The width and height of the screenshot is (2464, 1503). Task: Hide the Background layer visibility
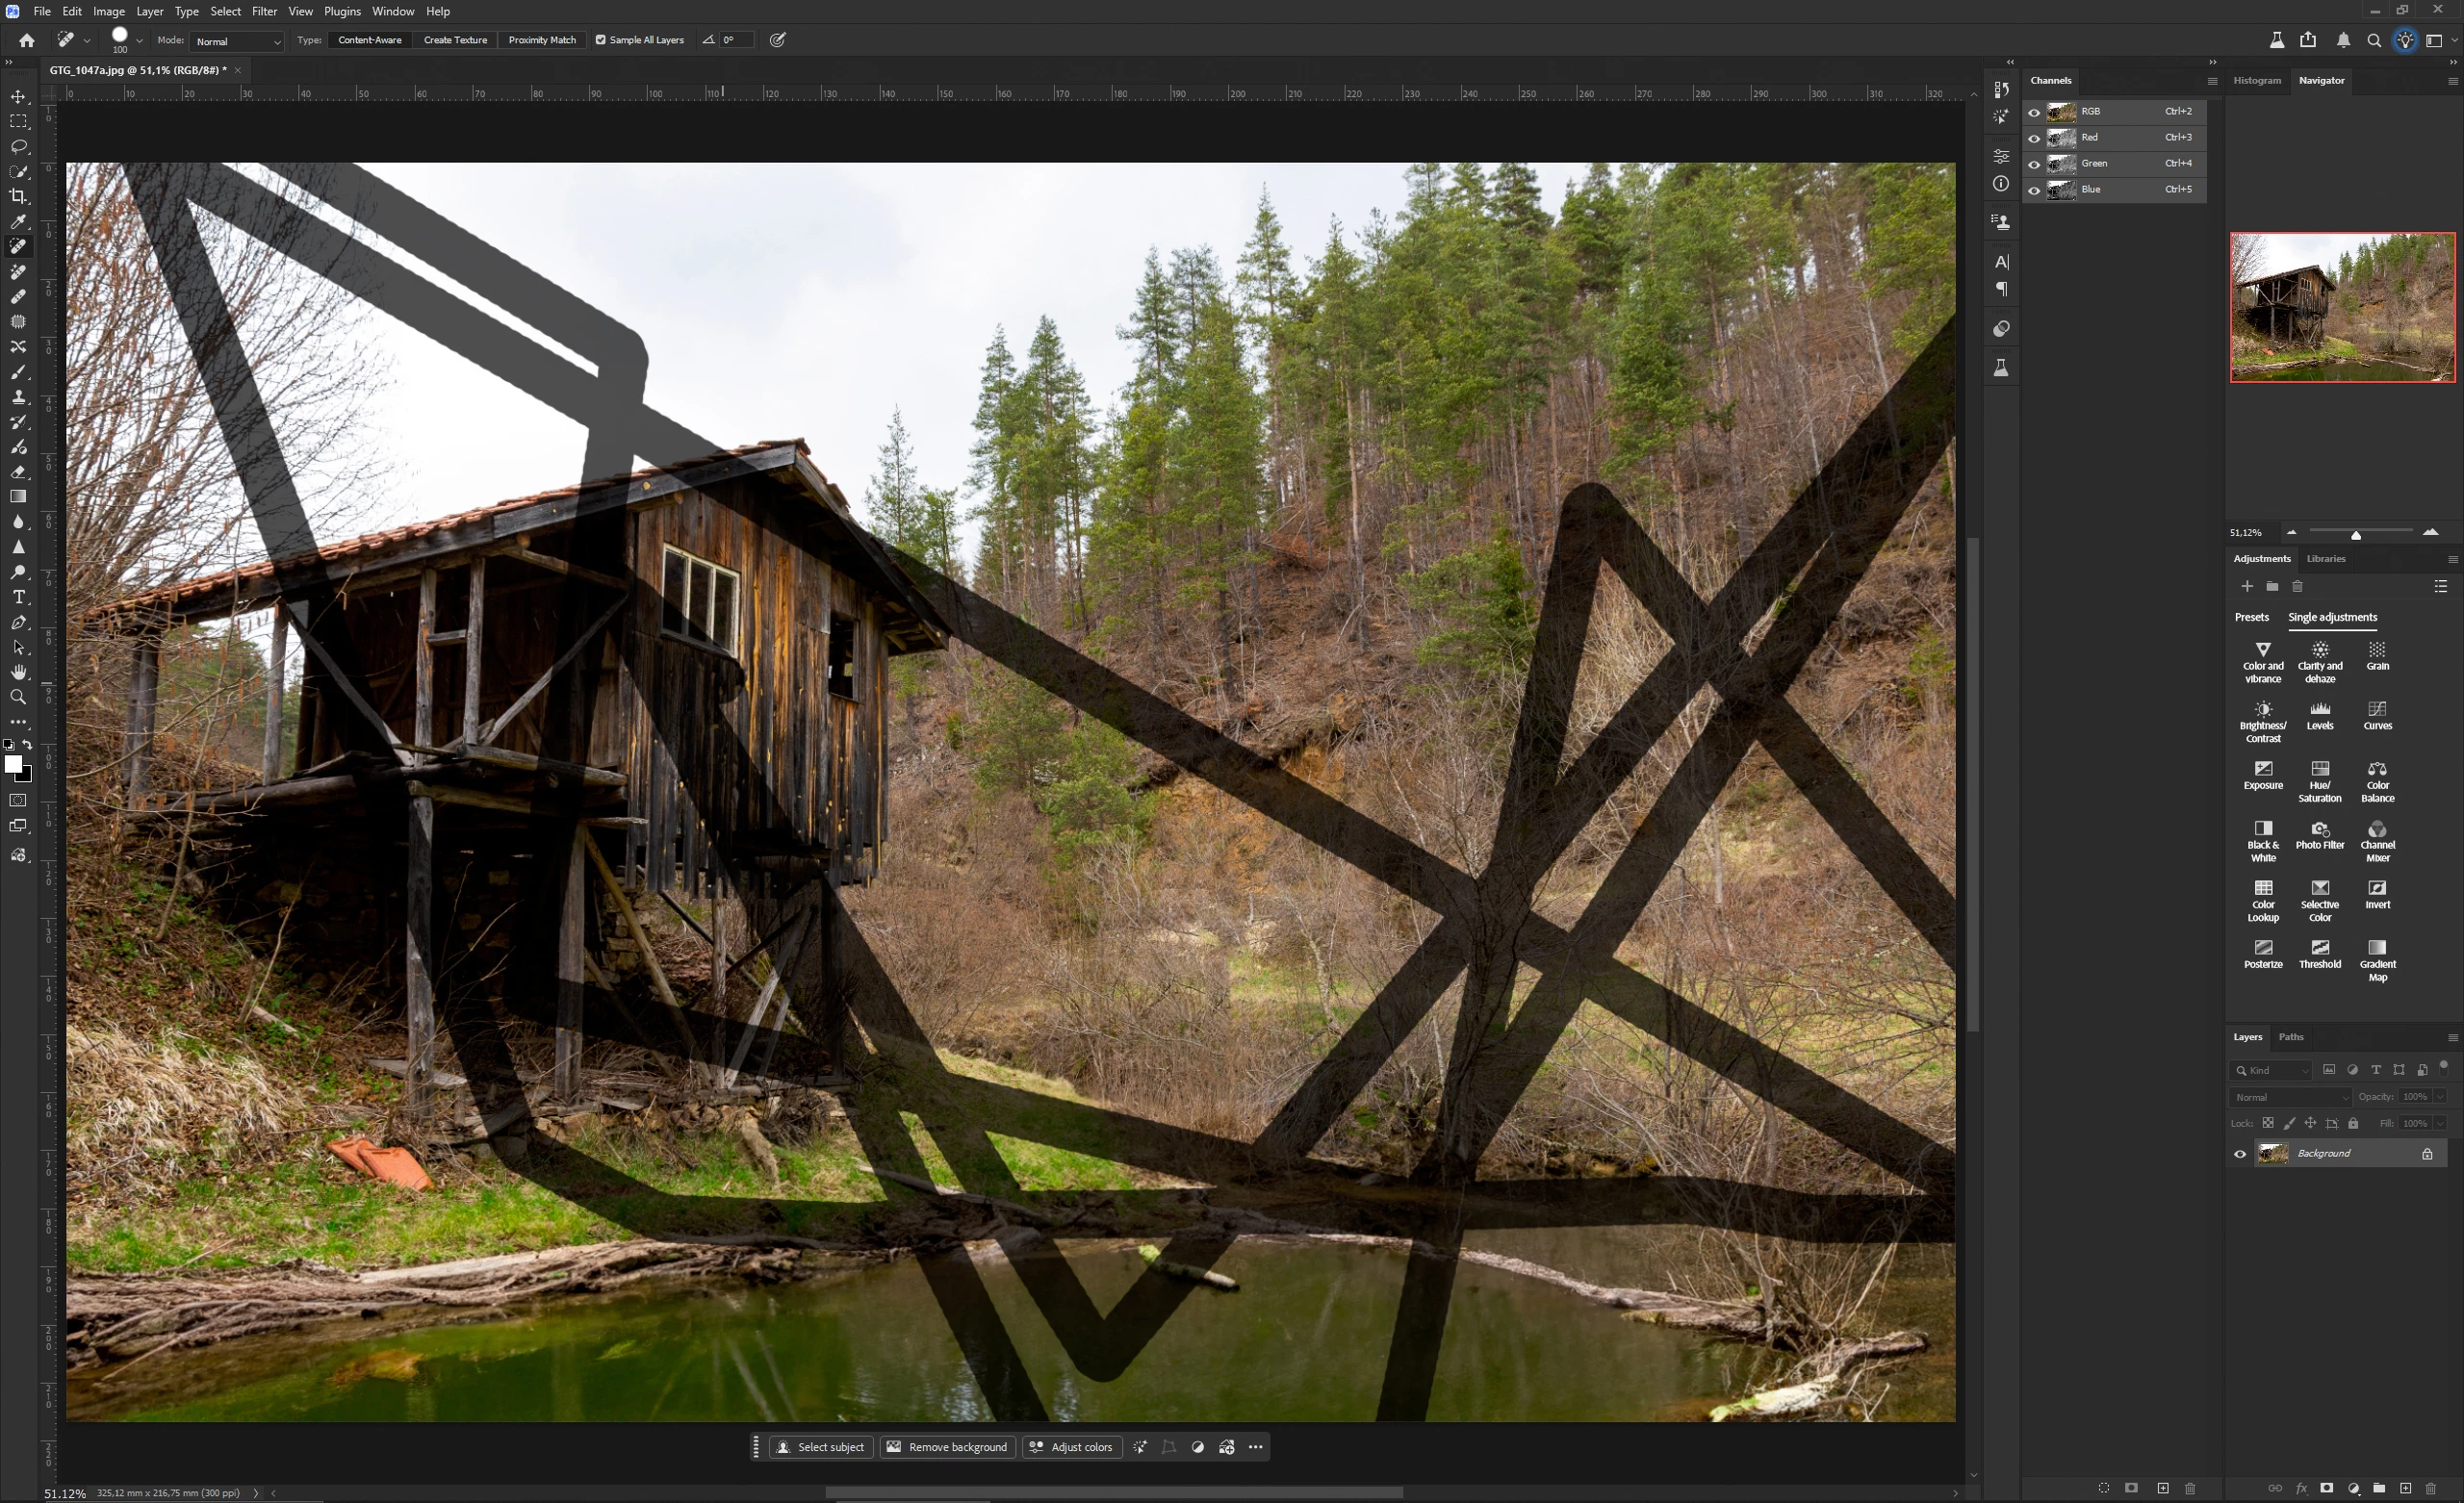(x=2240, y=1153)
